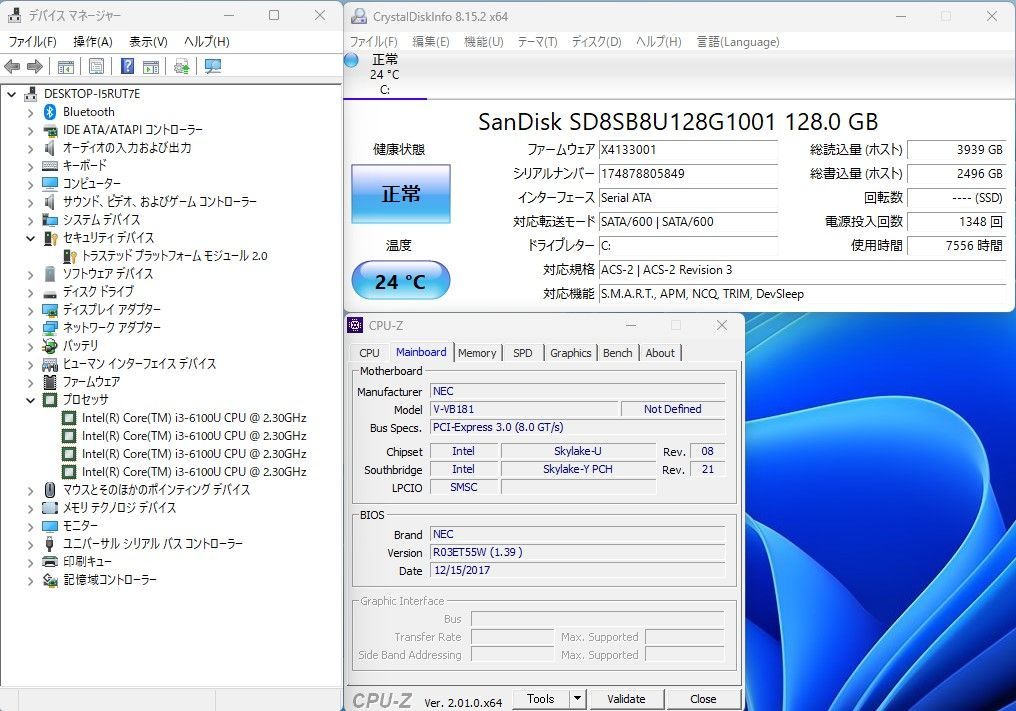This screenshot has height=711, width=1016.
Task: Click the firmware field X4133001
Action: 688,150
